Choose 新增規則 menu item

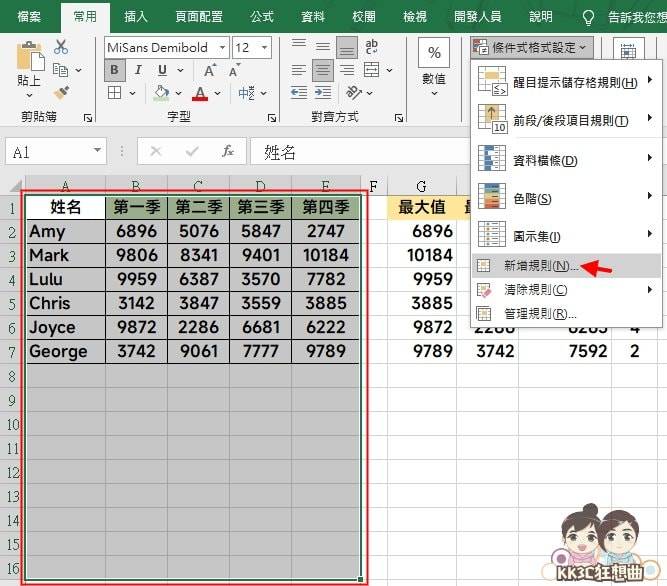(x=566, y=266)
